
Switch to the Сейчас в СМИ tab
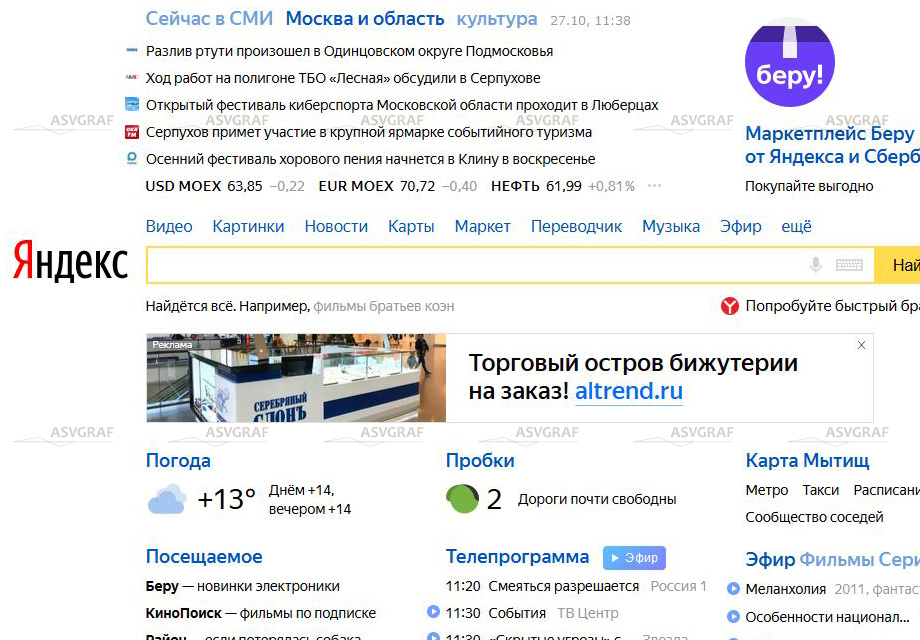point(209,19)
